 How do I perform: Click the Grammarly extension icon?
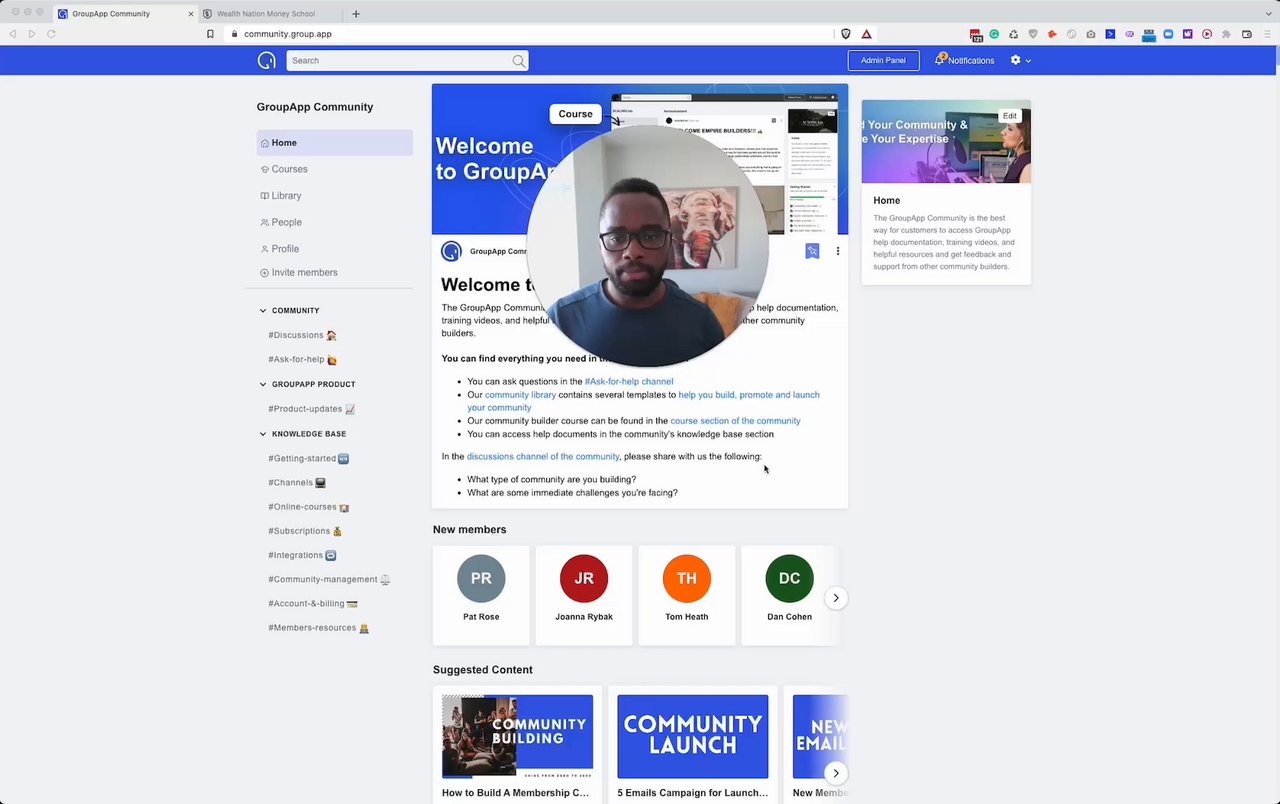click(x=994, y=34)
